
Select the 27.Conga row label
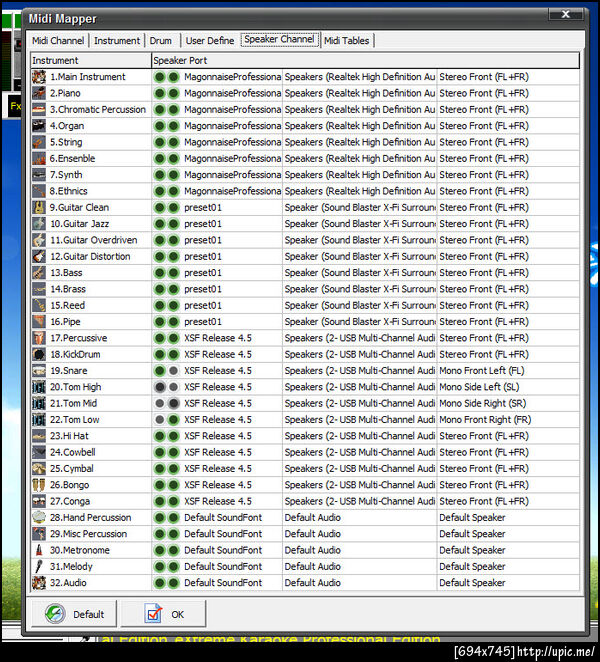(x=70, y=502)
